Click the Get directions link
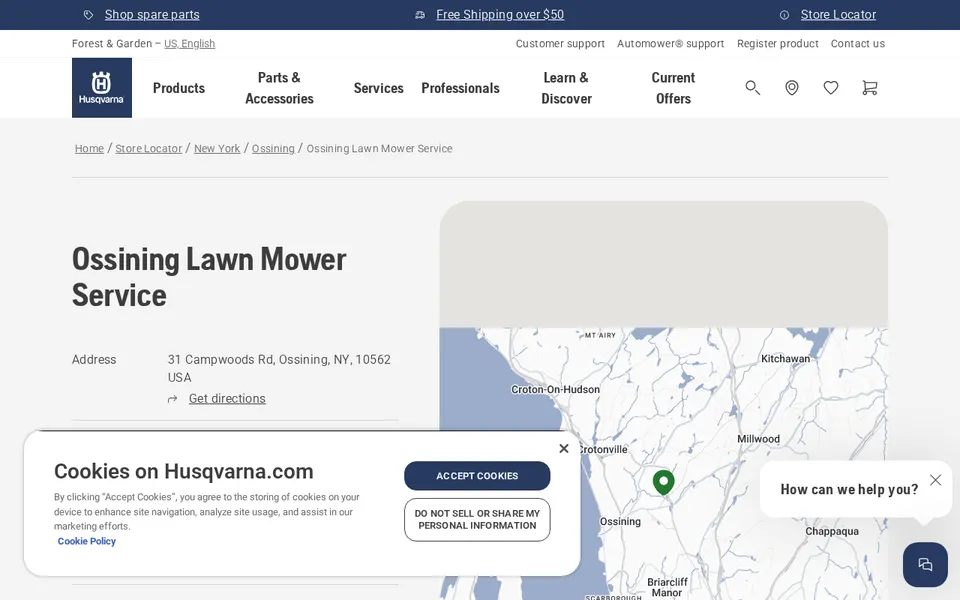Image resolution: width=960 pixels, height=600 pixels. [x=227, y=399]
